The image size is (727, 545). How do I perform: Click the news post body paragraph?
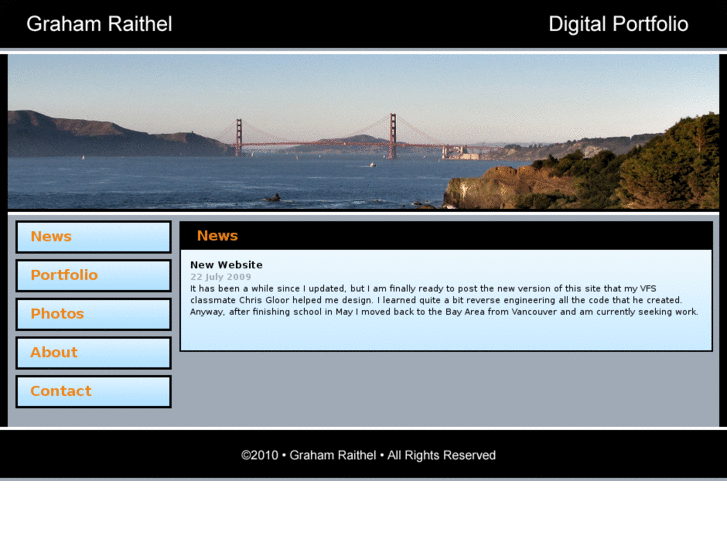[x=444, y=300]
